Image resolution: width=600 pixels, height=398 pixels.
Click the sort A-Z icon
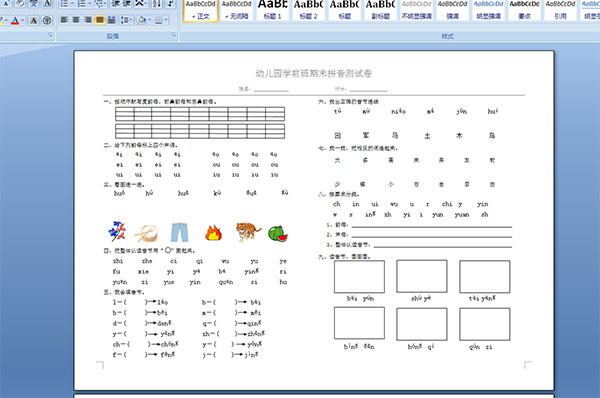coord(157,4)
